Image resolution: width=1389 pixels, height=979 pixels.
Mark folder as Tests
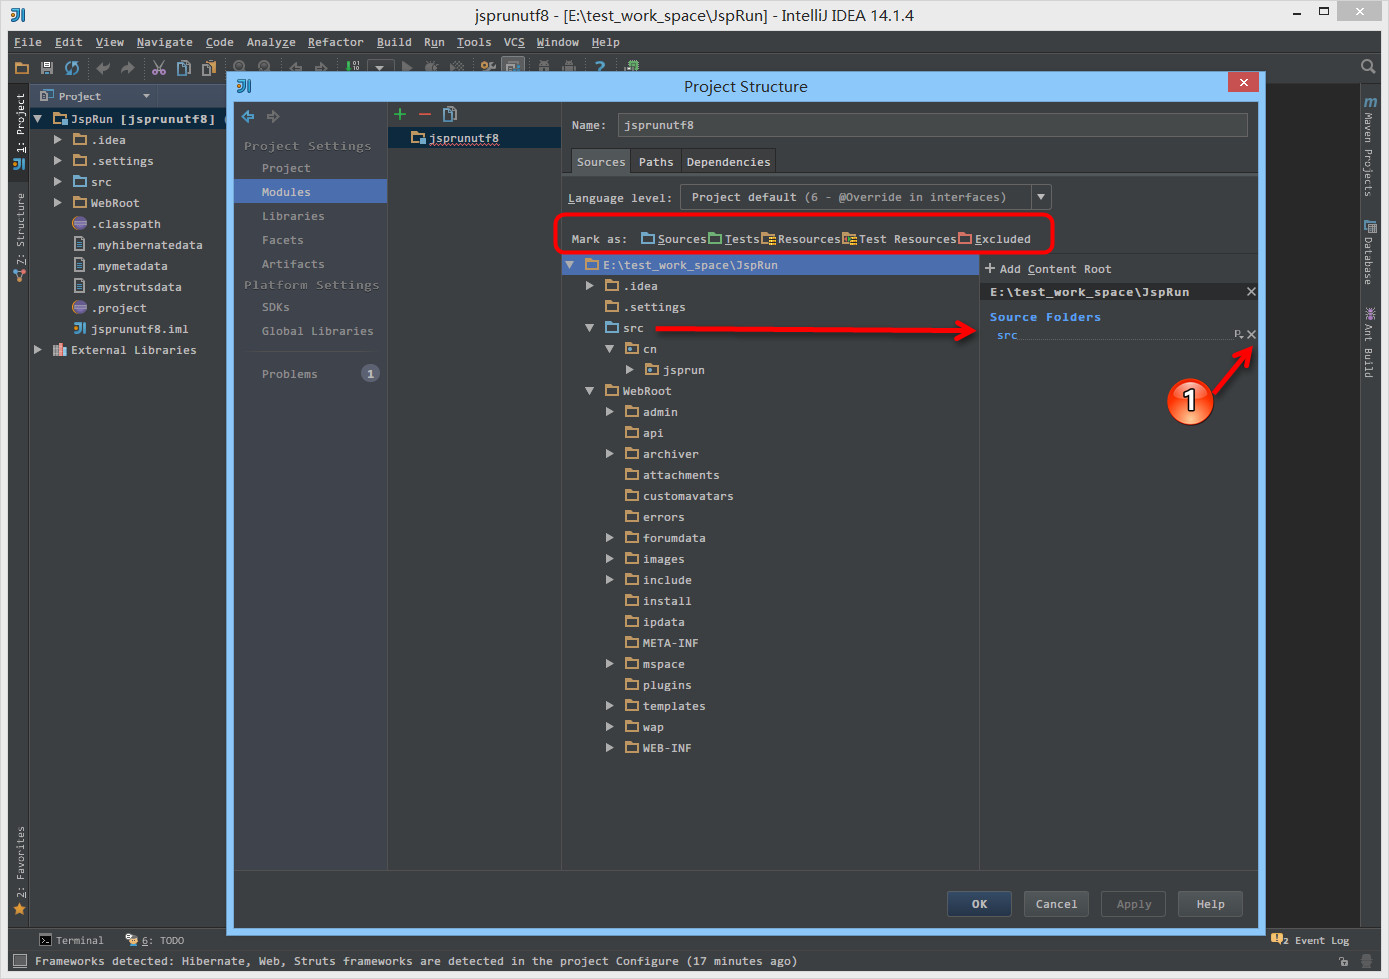click(x=734, y=239)
